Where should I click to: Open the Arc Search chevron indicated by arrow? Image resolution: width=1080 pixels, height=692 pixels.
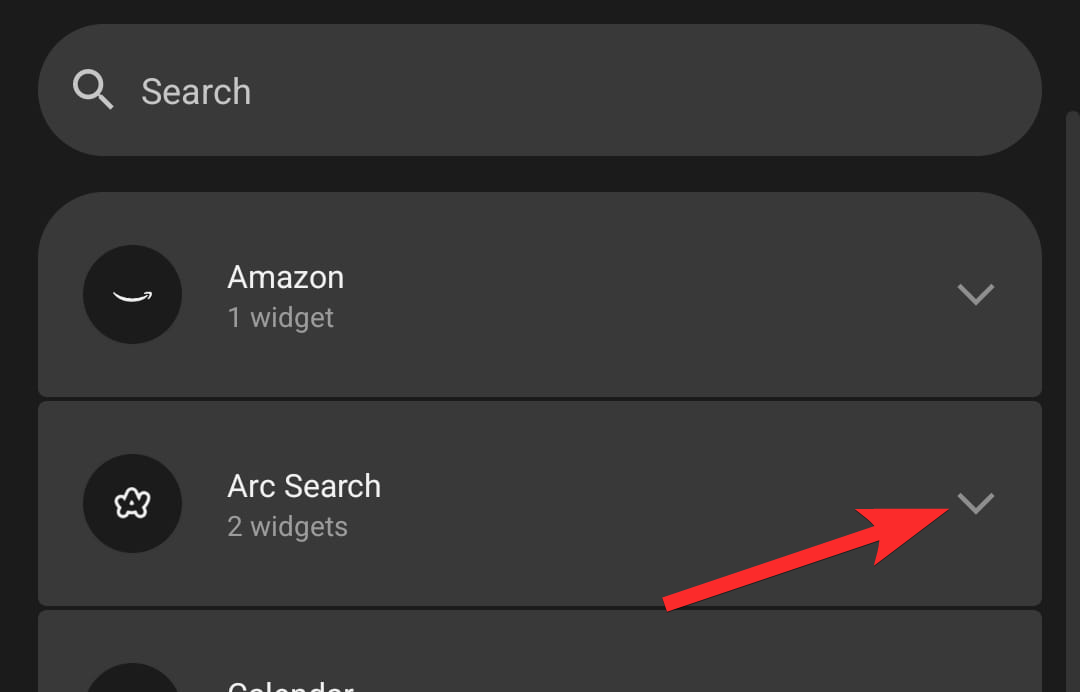[x=976, y=504]
